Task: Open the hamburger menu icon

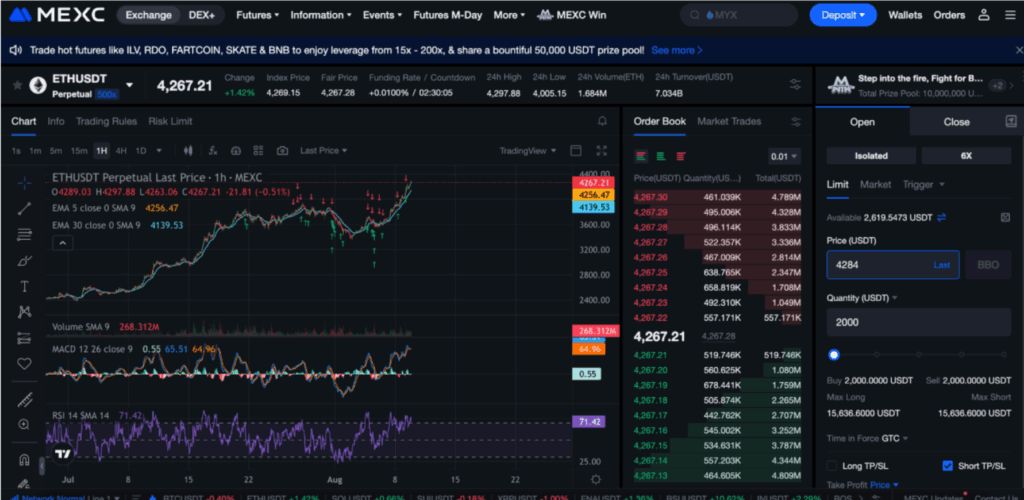Action: (x=1010, y=15)
